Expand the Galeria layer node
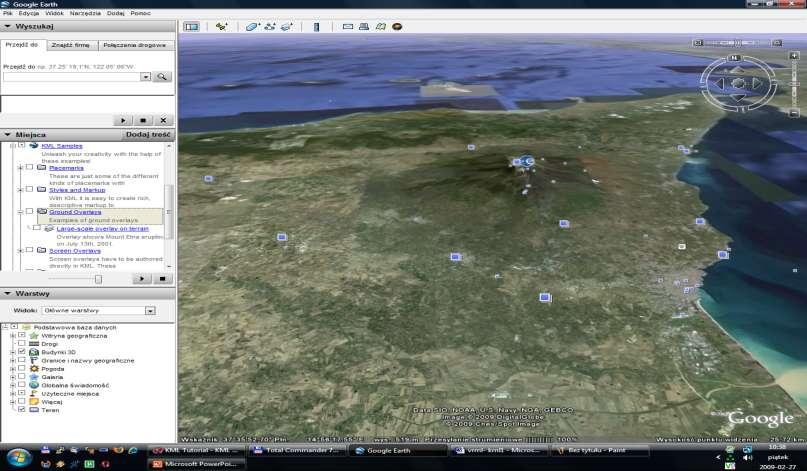 click(x=13, y=377)
